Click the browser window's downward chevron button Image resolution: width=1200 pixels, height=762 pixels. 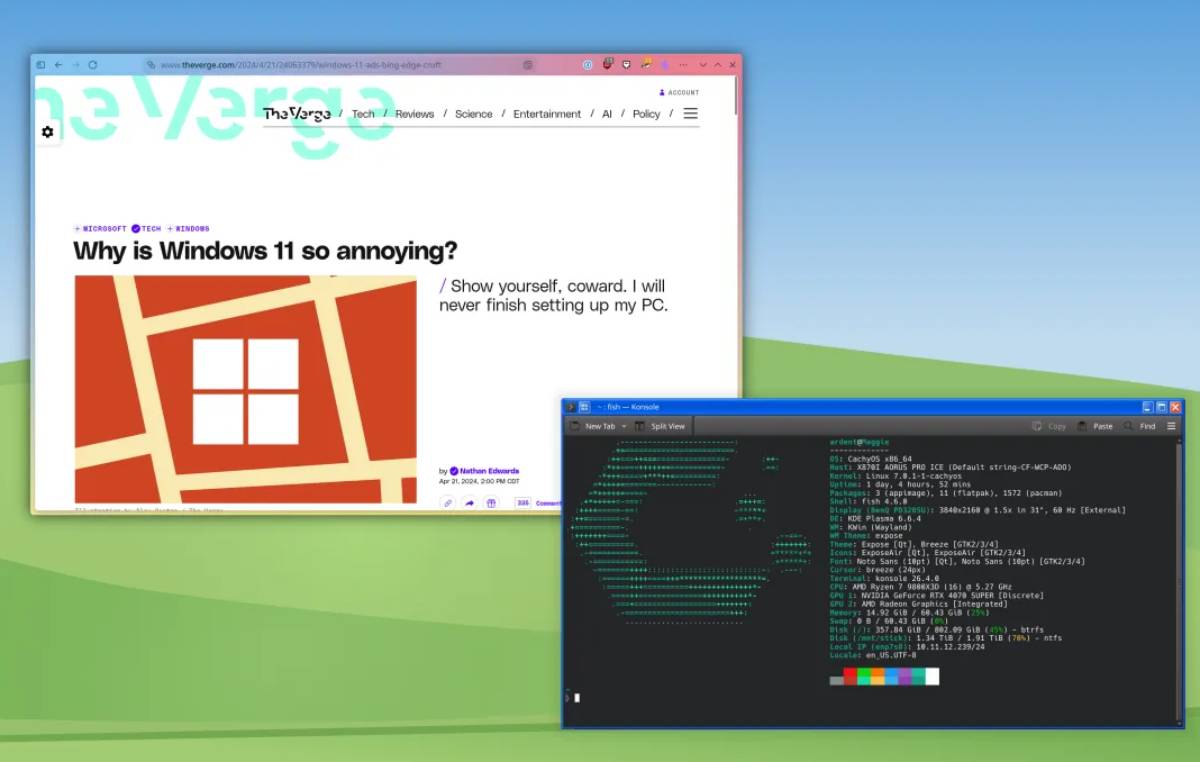(703, 65)
